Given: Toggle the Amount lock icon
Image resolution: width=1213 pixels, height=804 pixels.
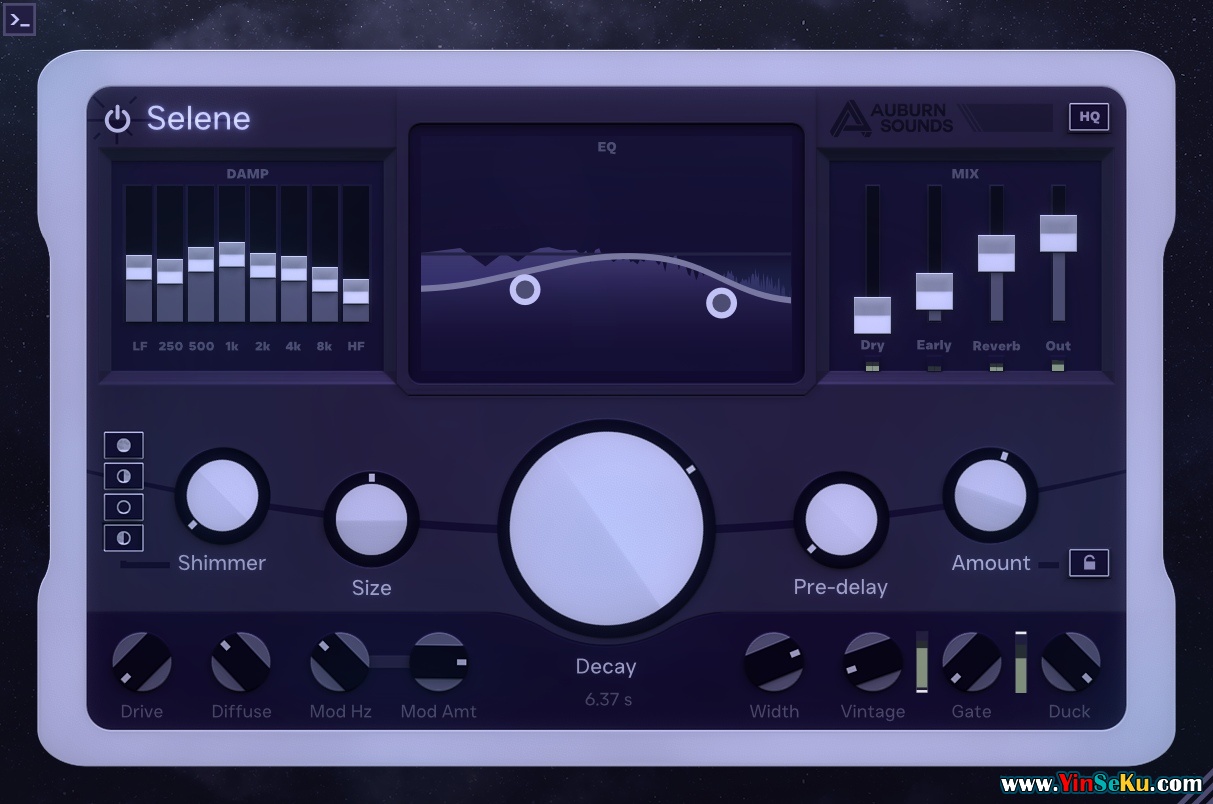Looking at the screenshot, I should [1088, 563].
